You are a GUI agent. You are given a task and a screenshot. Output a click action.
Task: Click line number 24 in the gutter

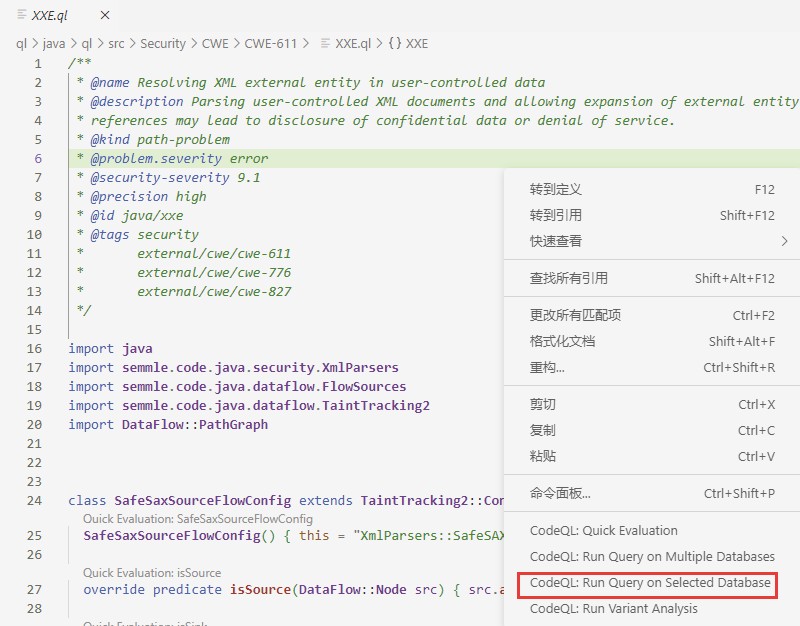(x=34, y=501)
